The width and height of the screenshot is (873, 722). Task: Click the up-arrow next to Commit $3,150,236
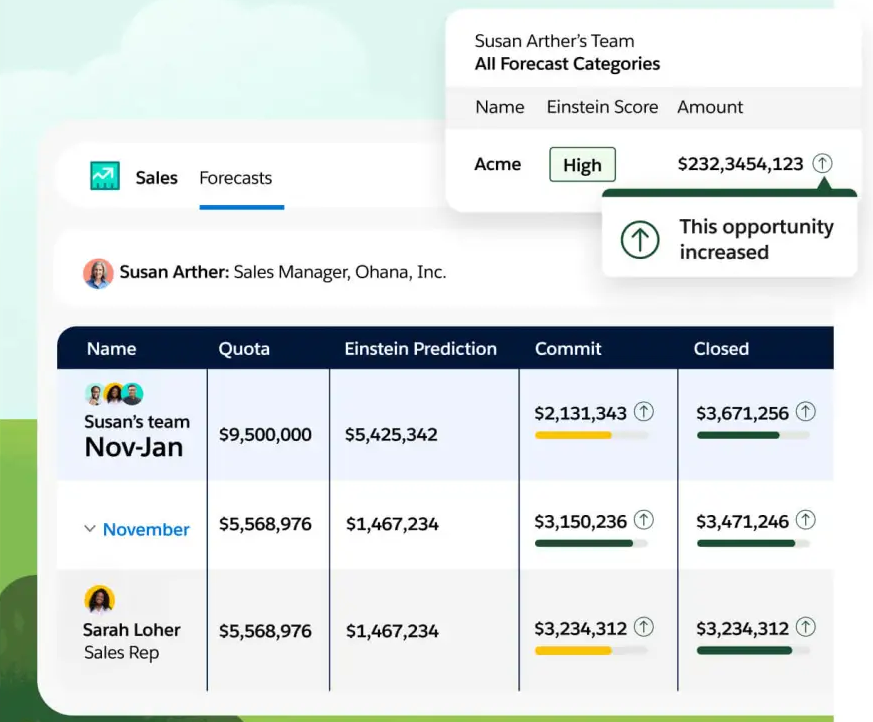pos(644,519)
